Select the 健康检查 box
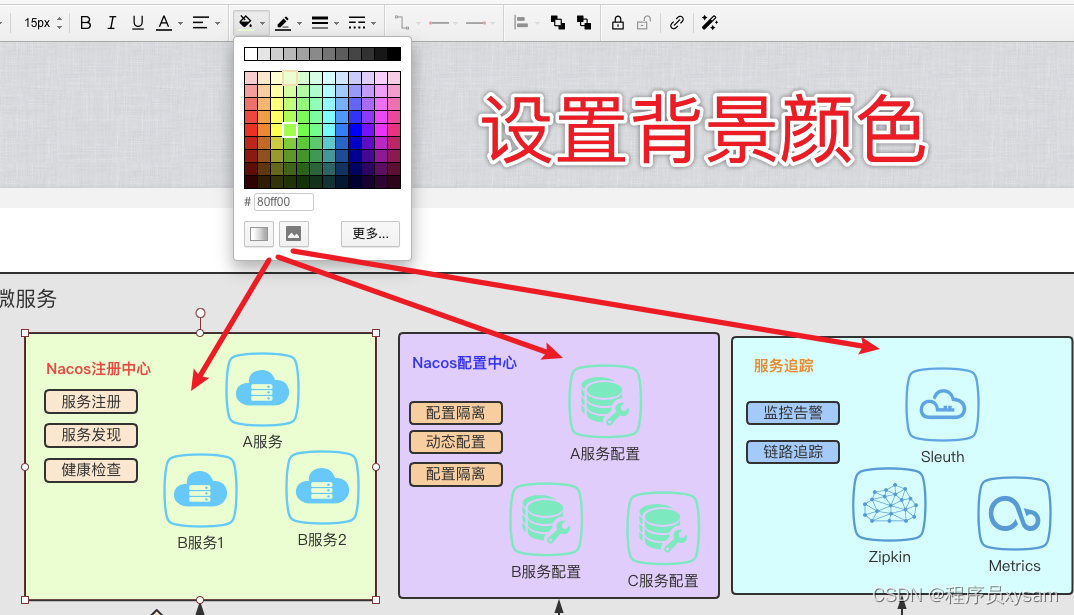The image size is (1074, 615). pyautogui.click(x=91, y=470)
